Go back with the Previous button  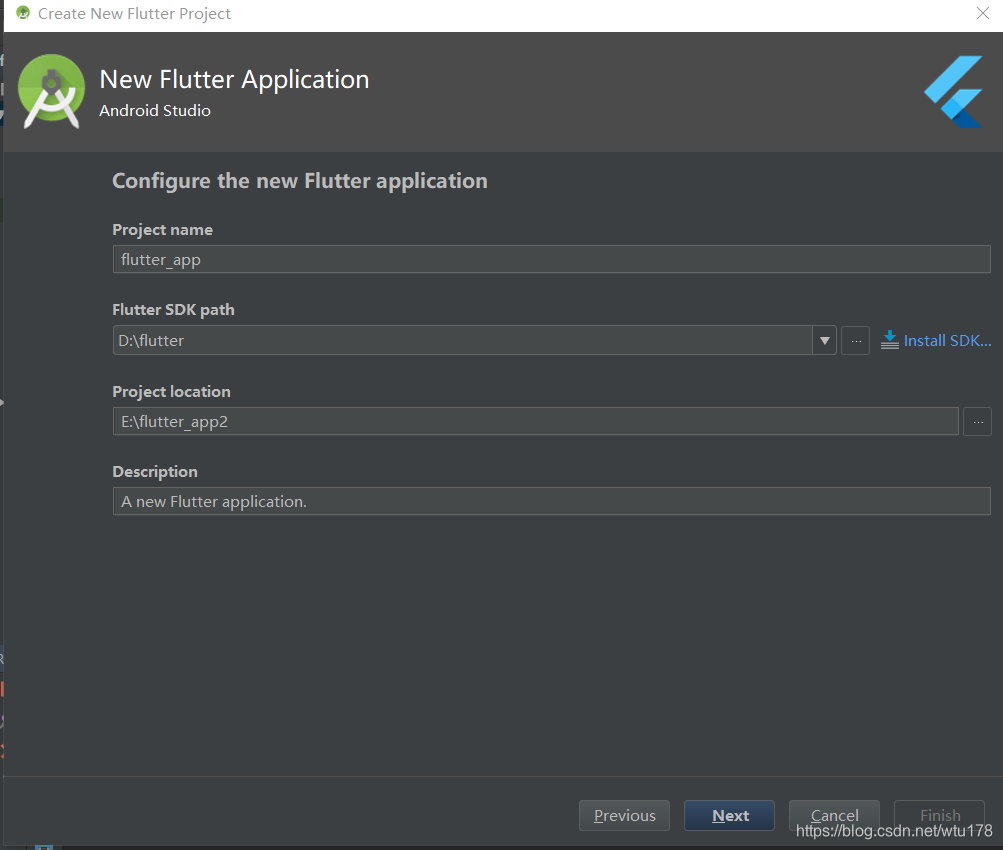pos(624,815)
